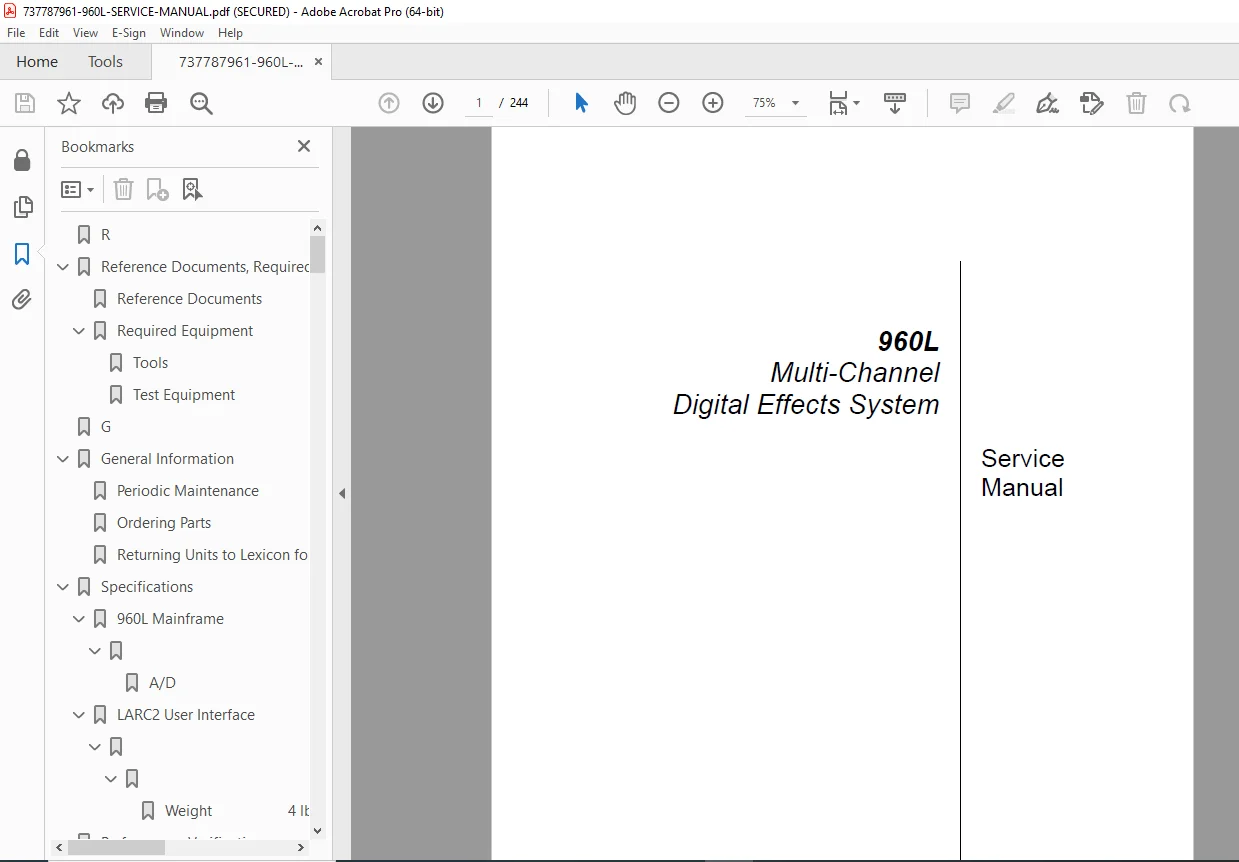This screenshot has width=1239, height=862.
Task: Open the E-Sign menu
Action: tap(129, 33)
